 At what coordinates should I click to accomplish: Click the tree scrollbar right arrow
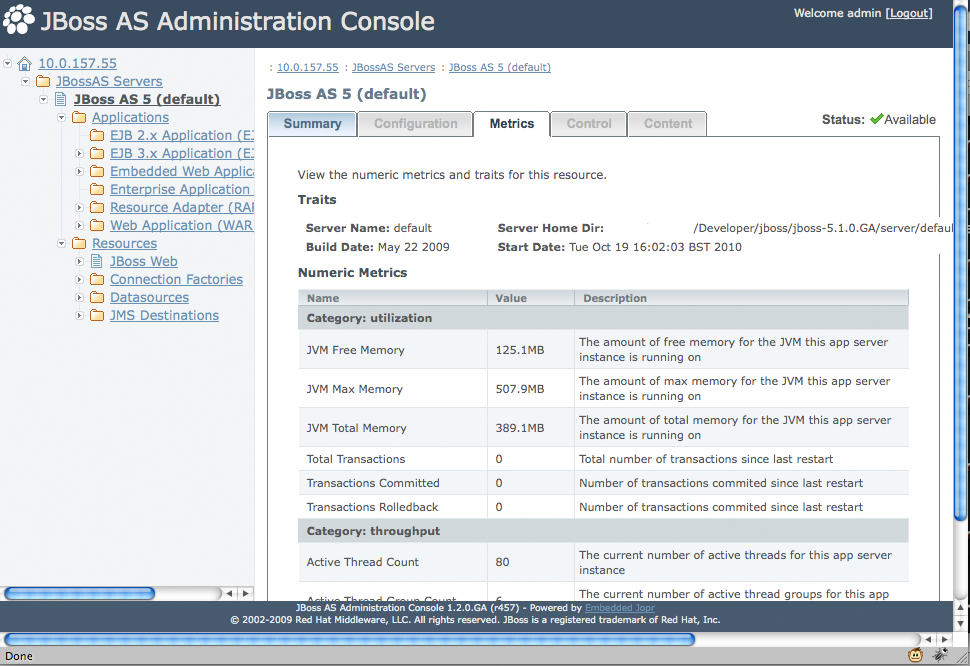coord(246,594)
